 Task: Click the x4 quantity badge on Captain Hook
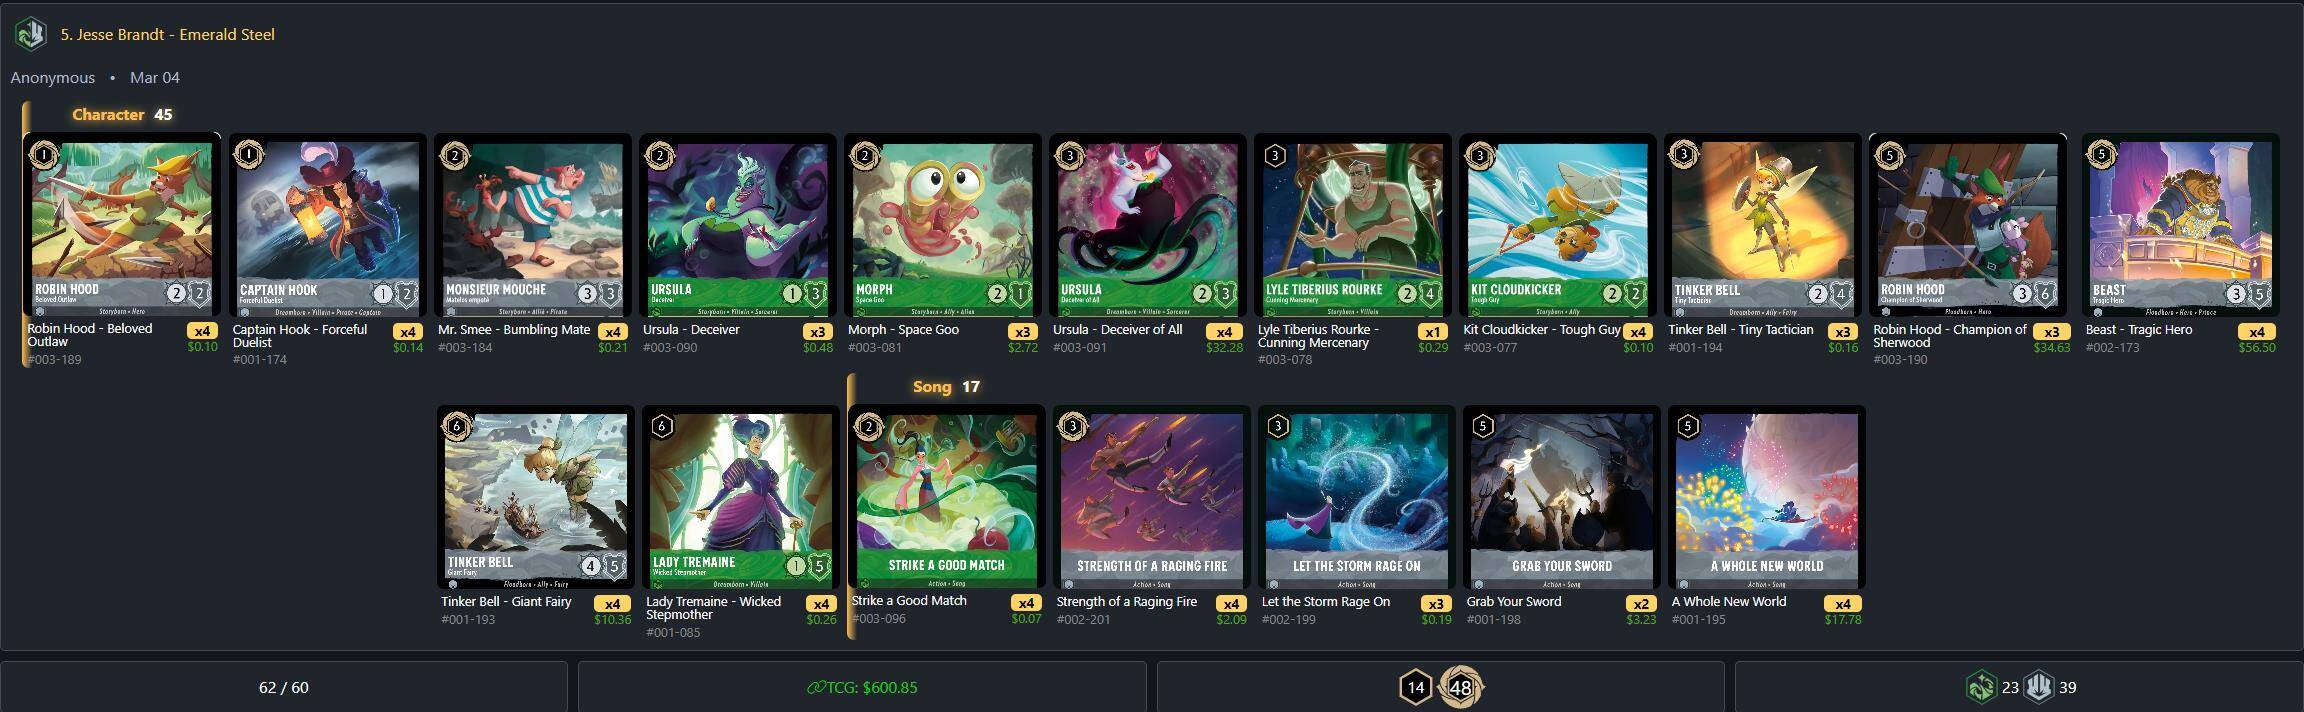(x=407, y=331)
